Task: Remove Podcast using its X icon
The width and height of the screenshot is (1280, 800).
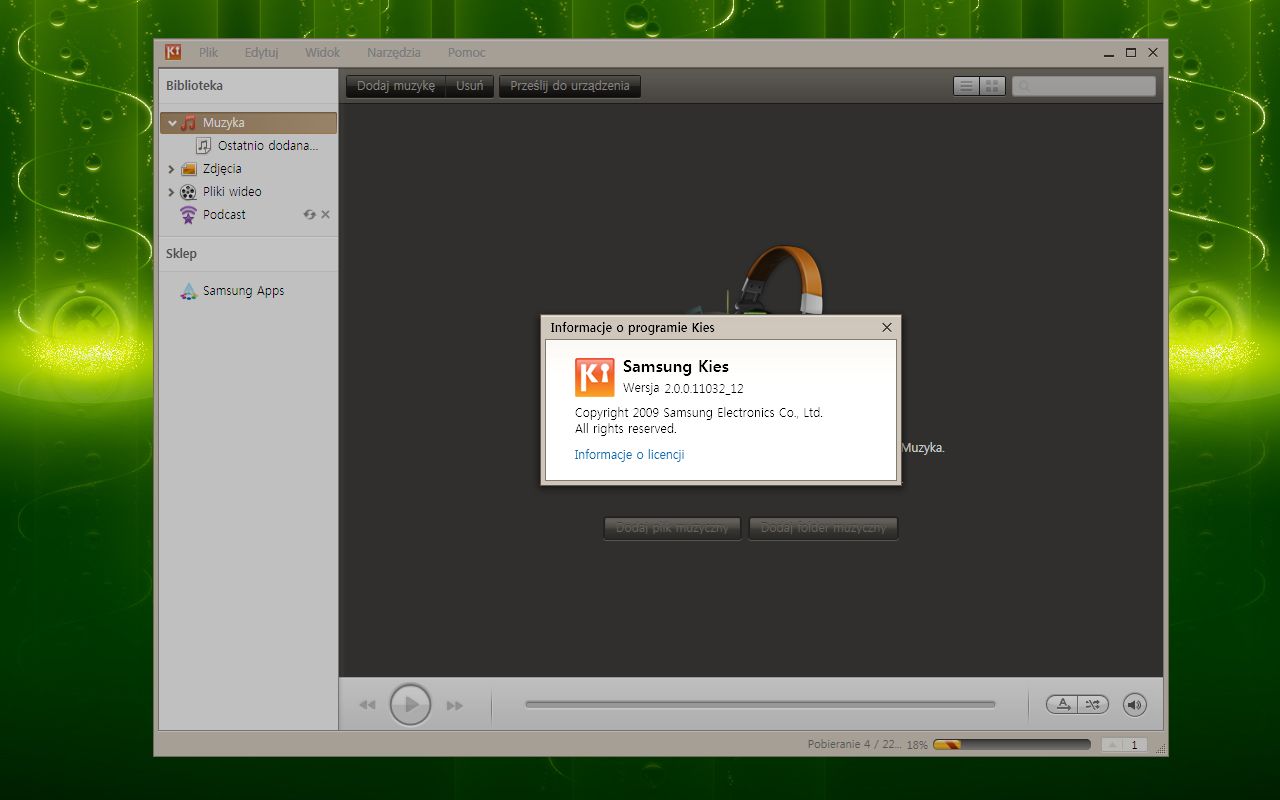Action: (x=325, y=215)
